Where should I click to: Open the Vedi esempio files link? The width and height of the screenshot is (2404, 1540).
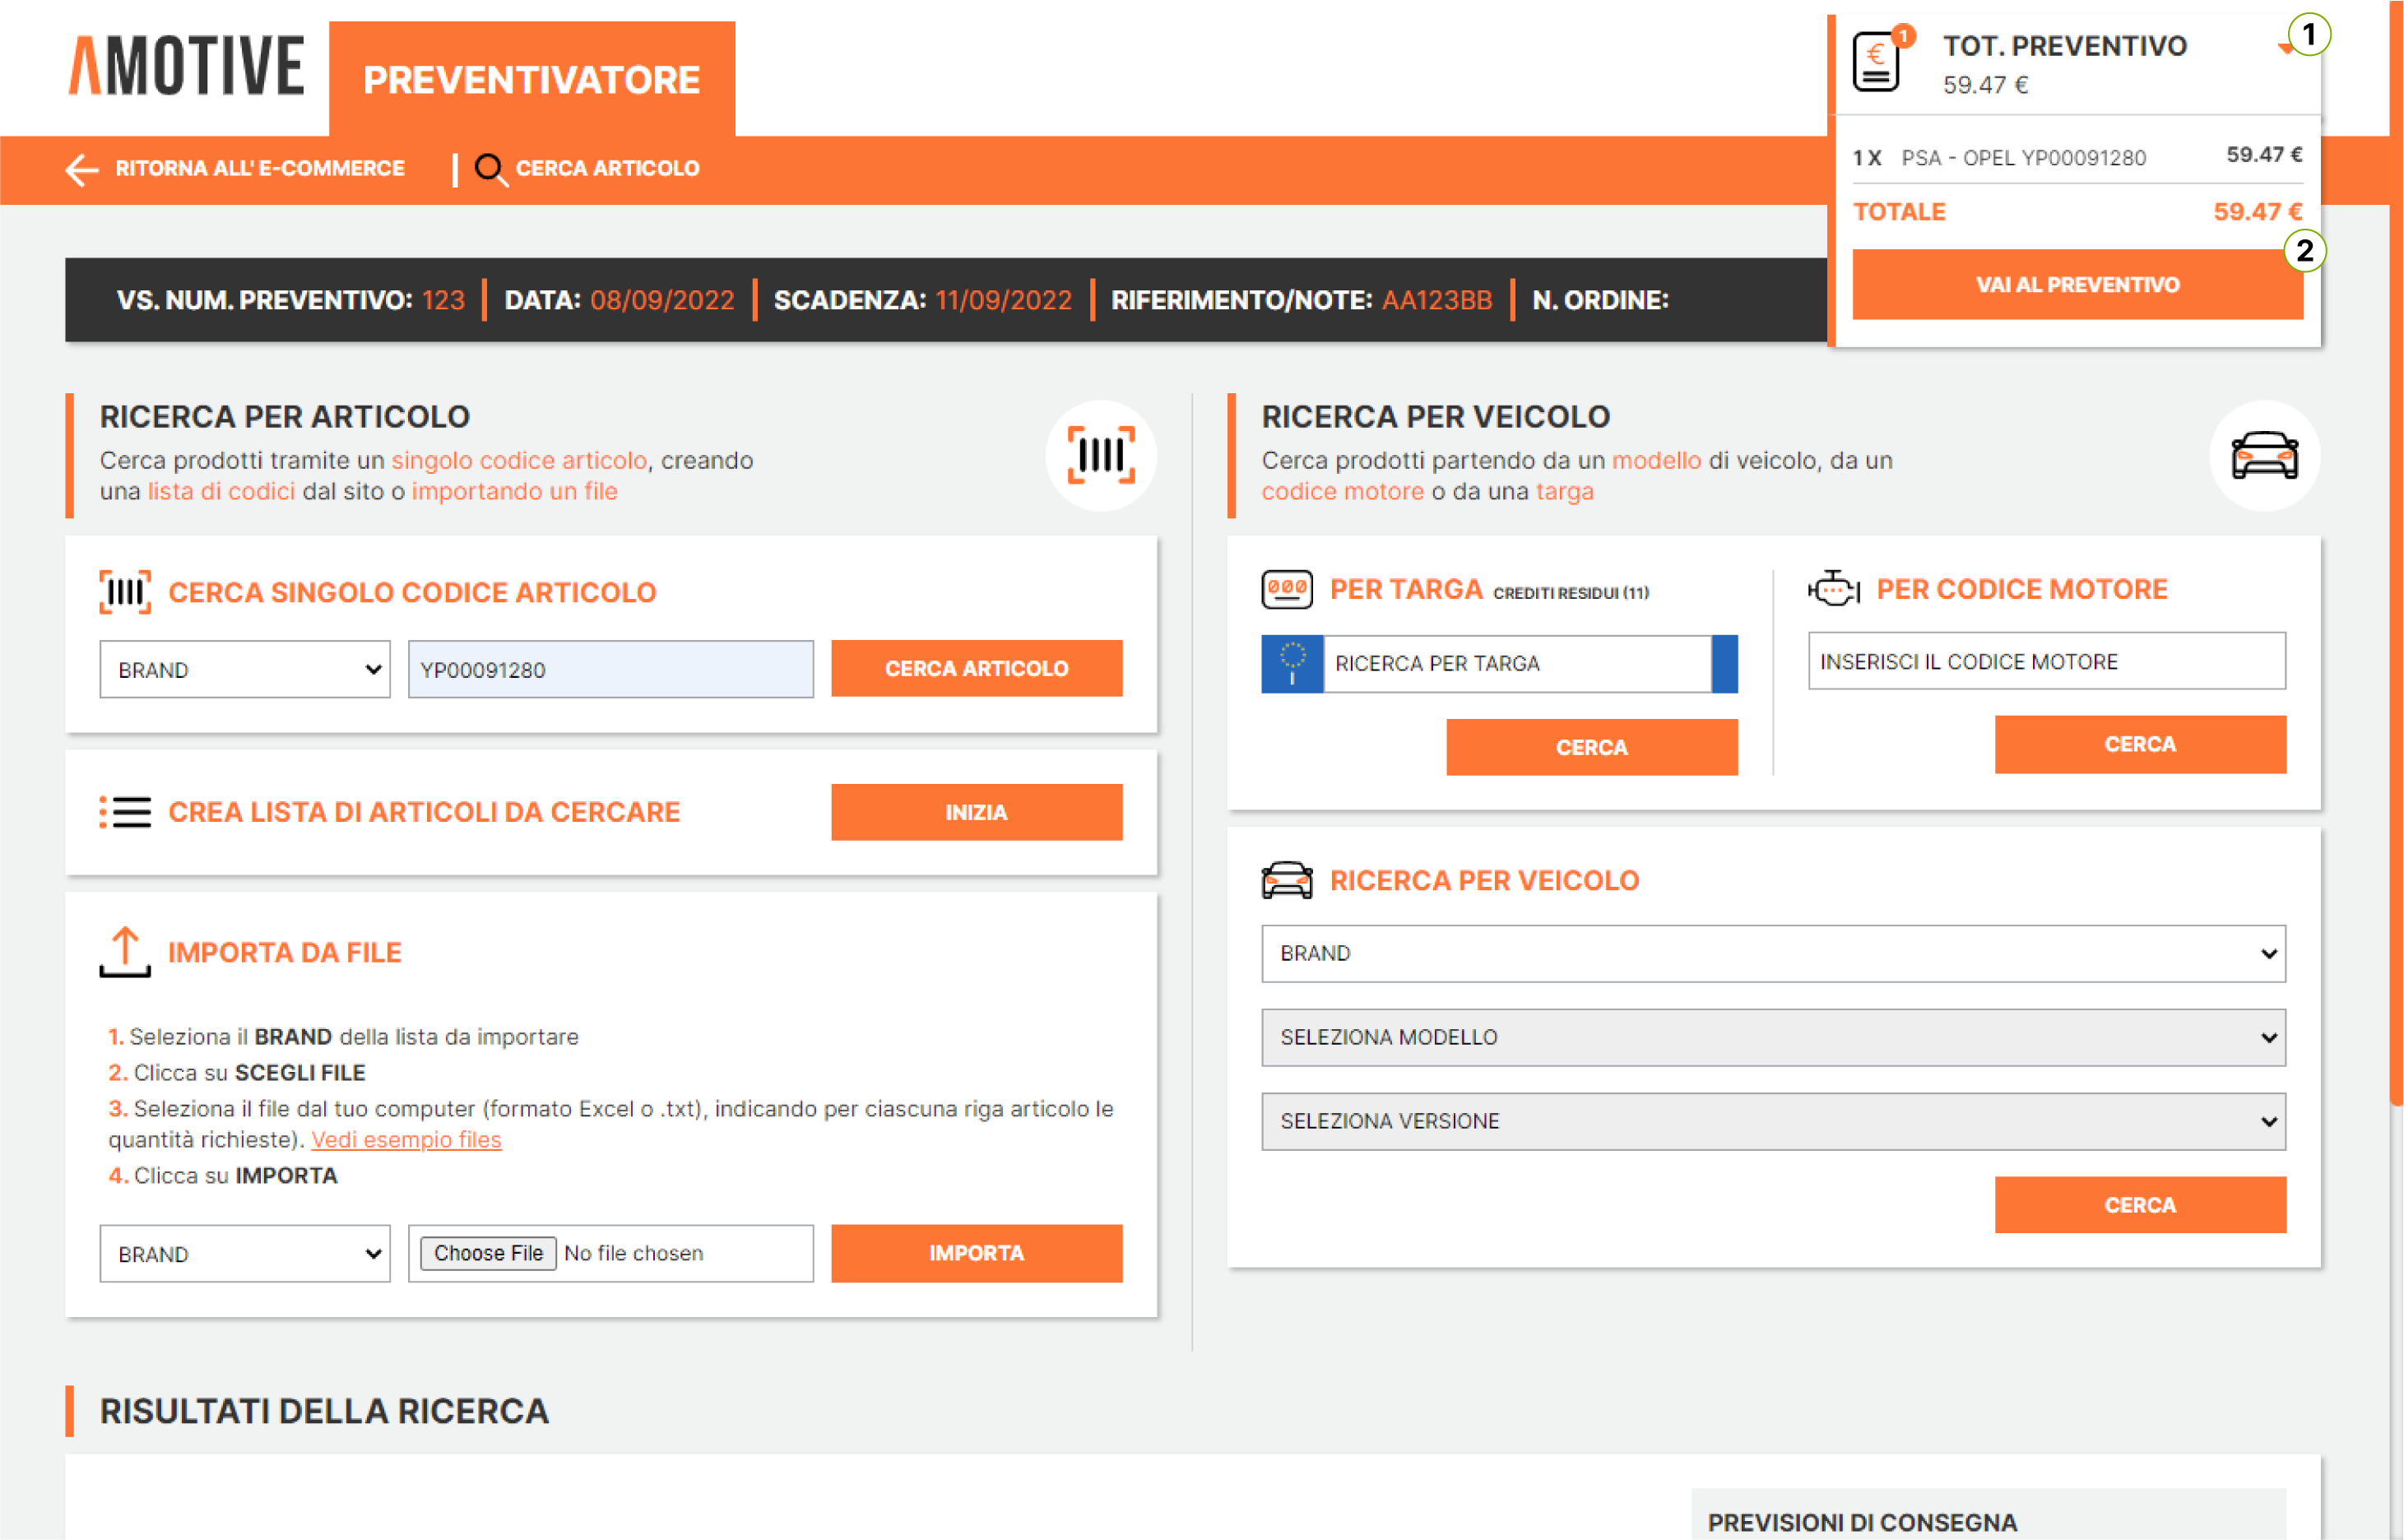click(406, 1140)
